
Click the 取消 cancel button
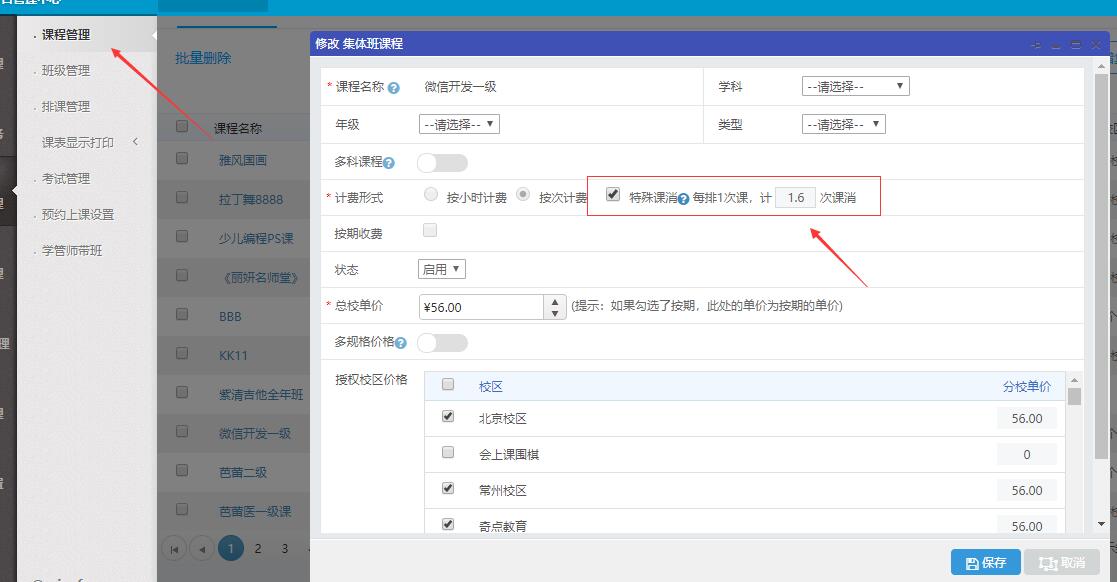point(1061,563)
